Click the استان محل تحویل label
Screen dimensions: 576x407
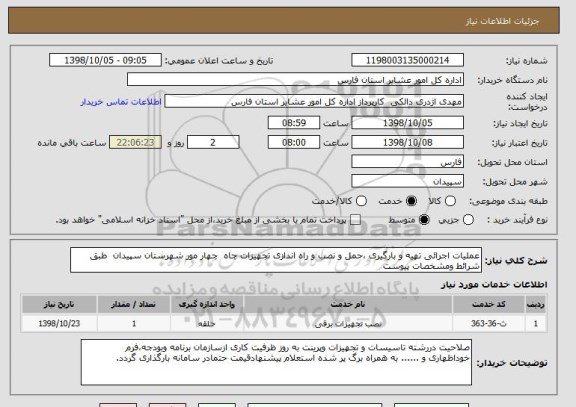coord(512,162)
